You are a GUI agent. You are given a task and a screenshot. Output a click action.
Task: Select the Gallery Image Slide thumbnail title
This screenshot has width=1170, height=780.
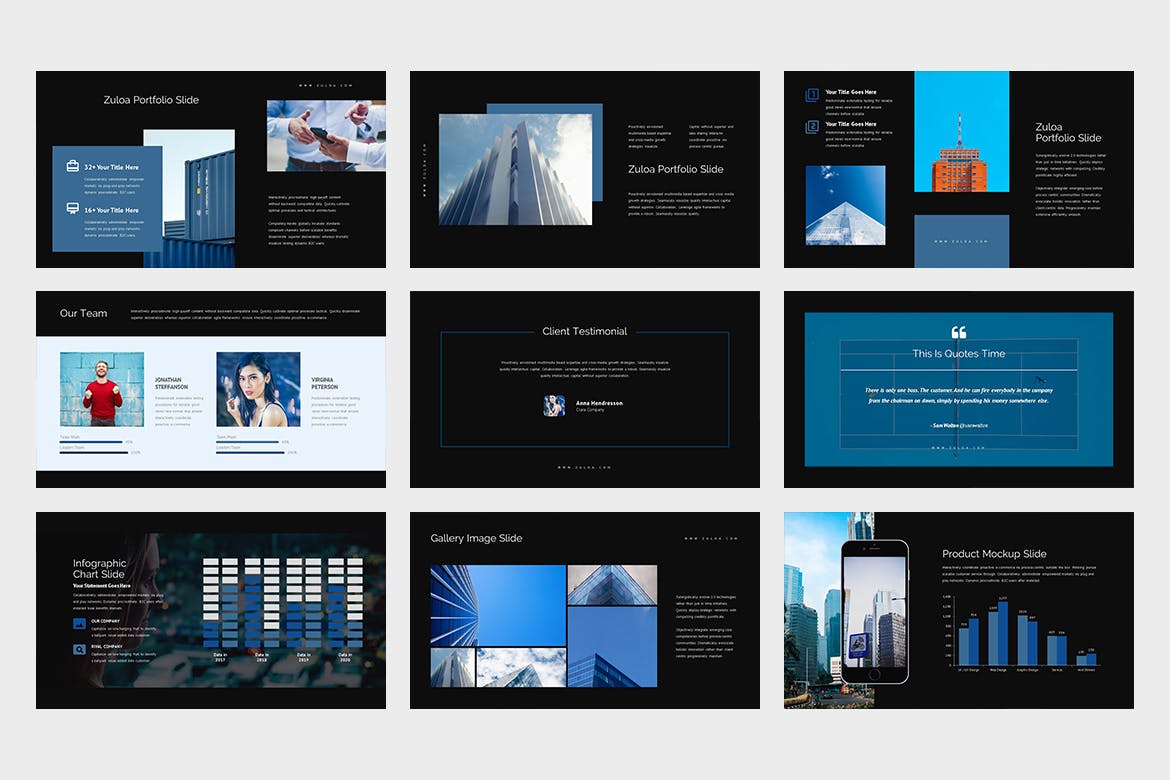point(476,538)
